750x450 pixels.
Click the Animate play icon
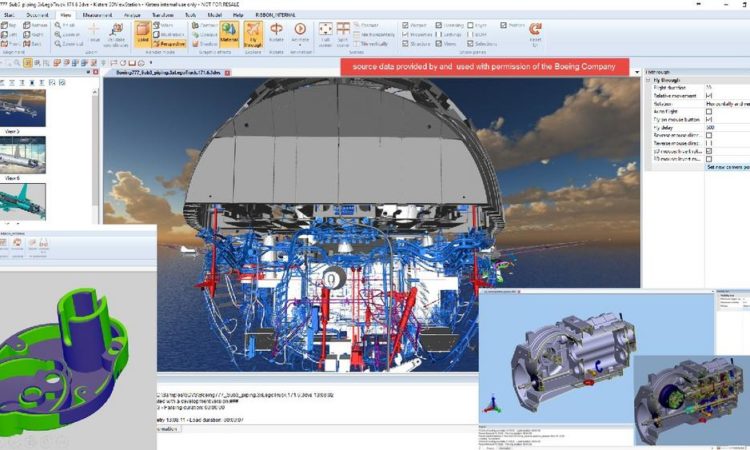coord(300,29)
